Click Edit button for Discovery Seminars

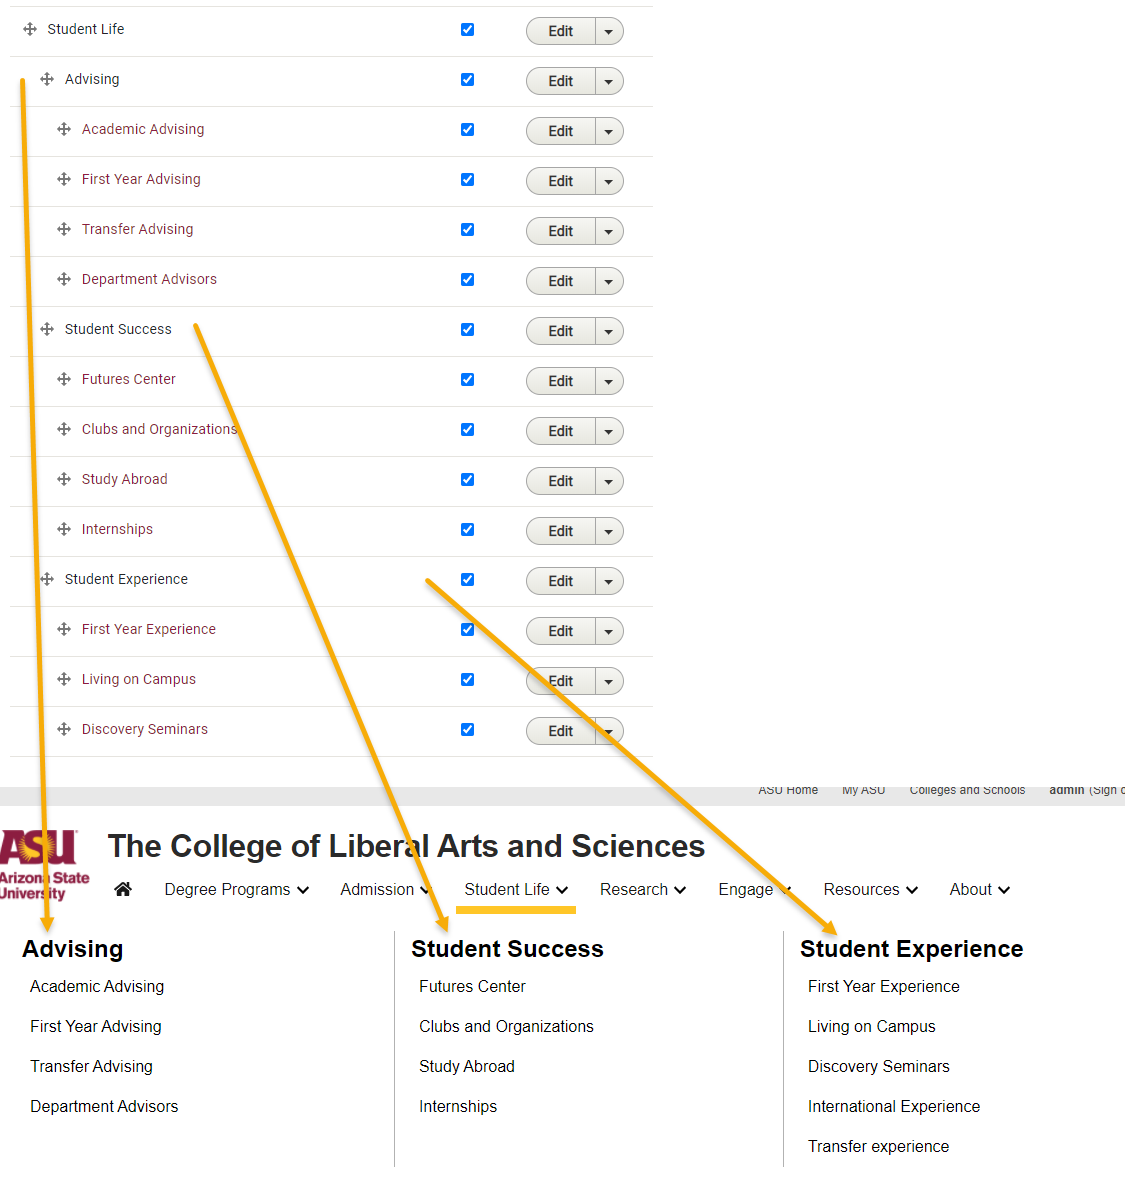[560, 731]
